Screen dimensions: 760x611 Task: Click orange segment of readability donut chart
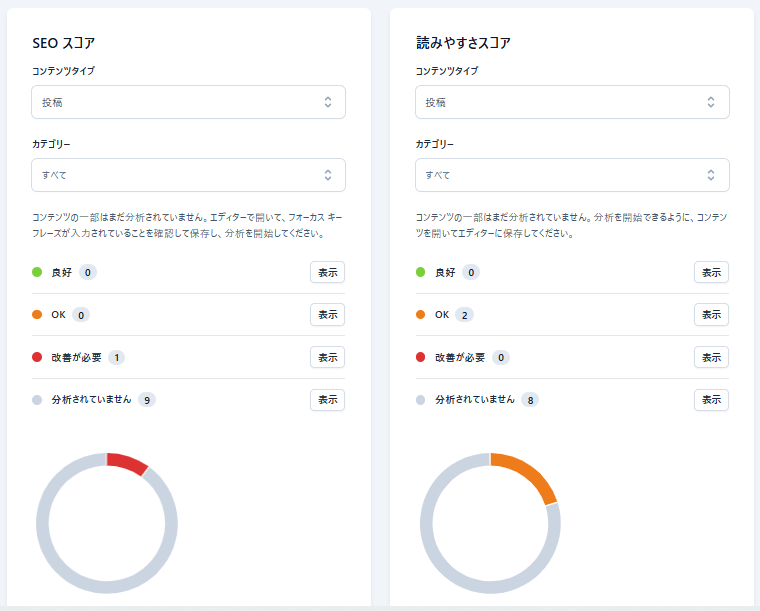pos(530,474)
